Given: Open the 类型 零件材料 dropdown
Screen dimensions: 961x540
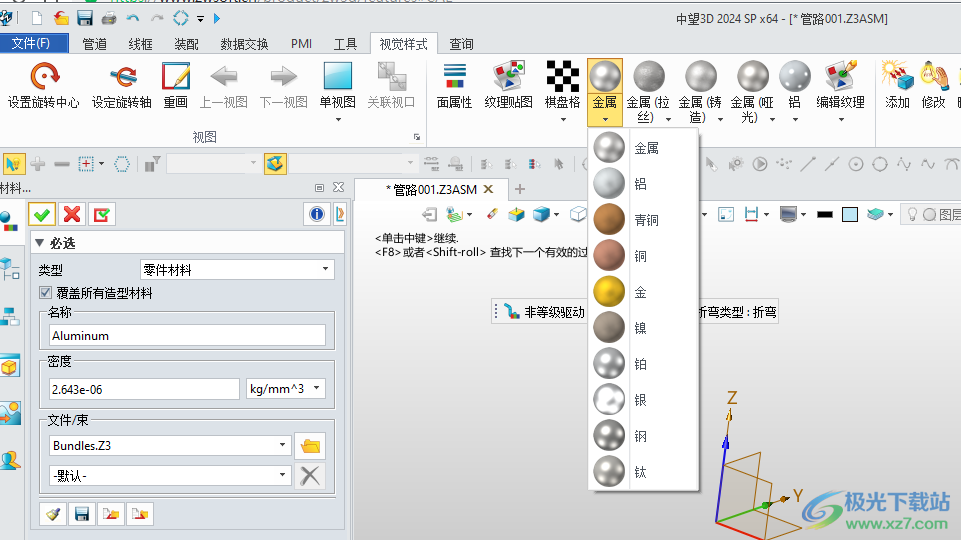Looking at the screenshot, I should (237, 269).
